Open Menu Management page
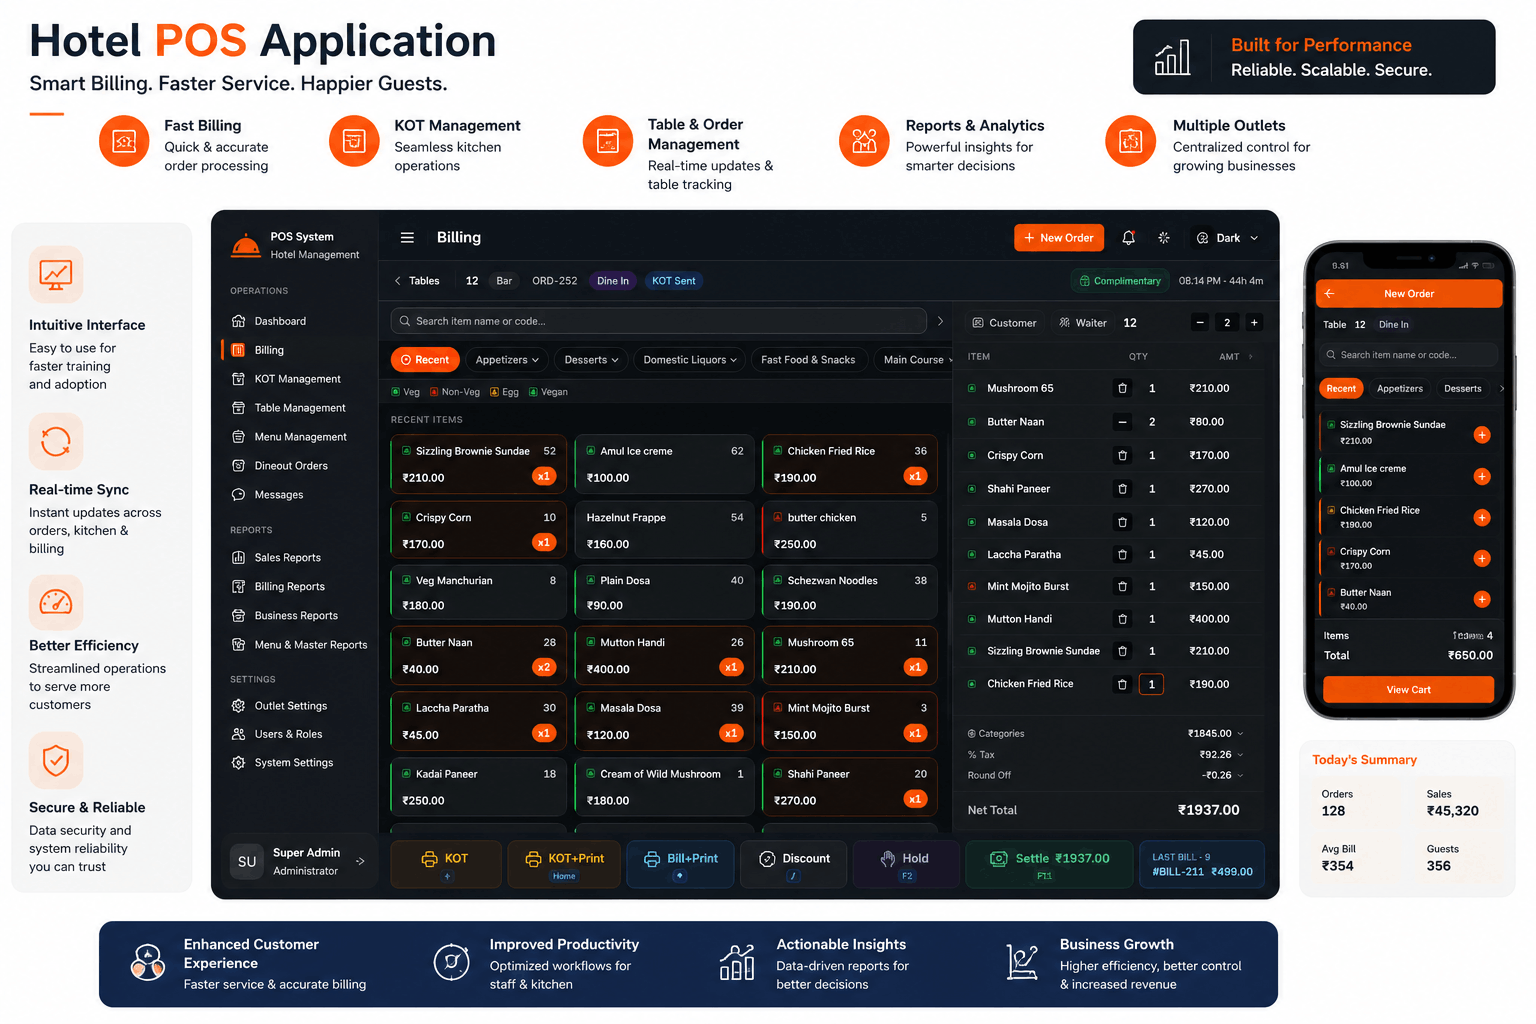The image size is (1536, 1024). click(x=300, y=437)
